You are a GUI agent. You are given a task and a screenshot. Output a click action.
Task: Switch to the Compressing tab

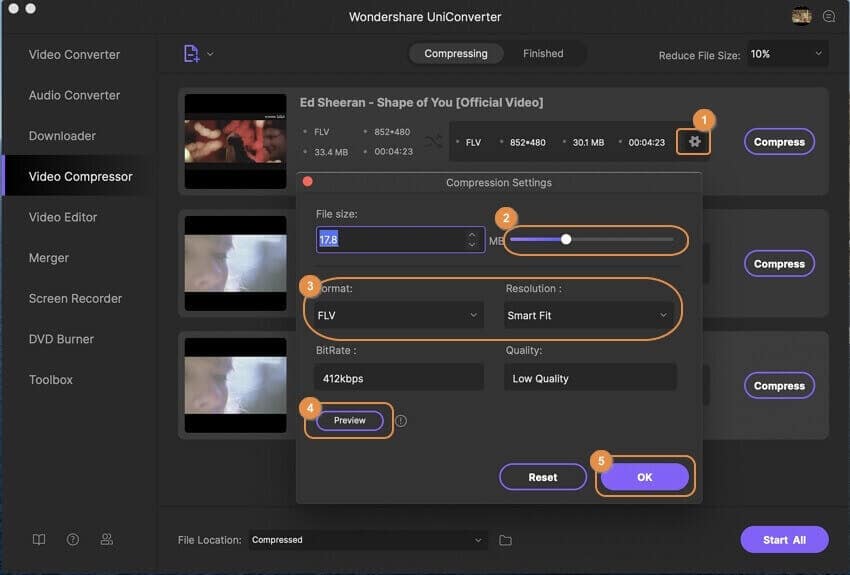pos(456,54)
